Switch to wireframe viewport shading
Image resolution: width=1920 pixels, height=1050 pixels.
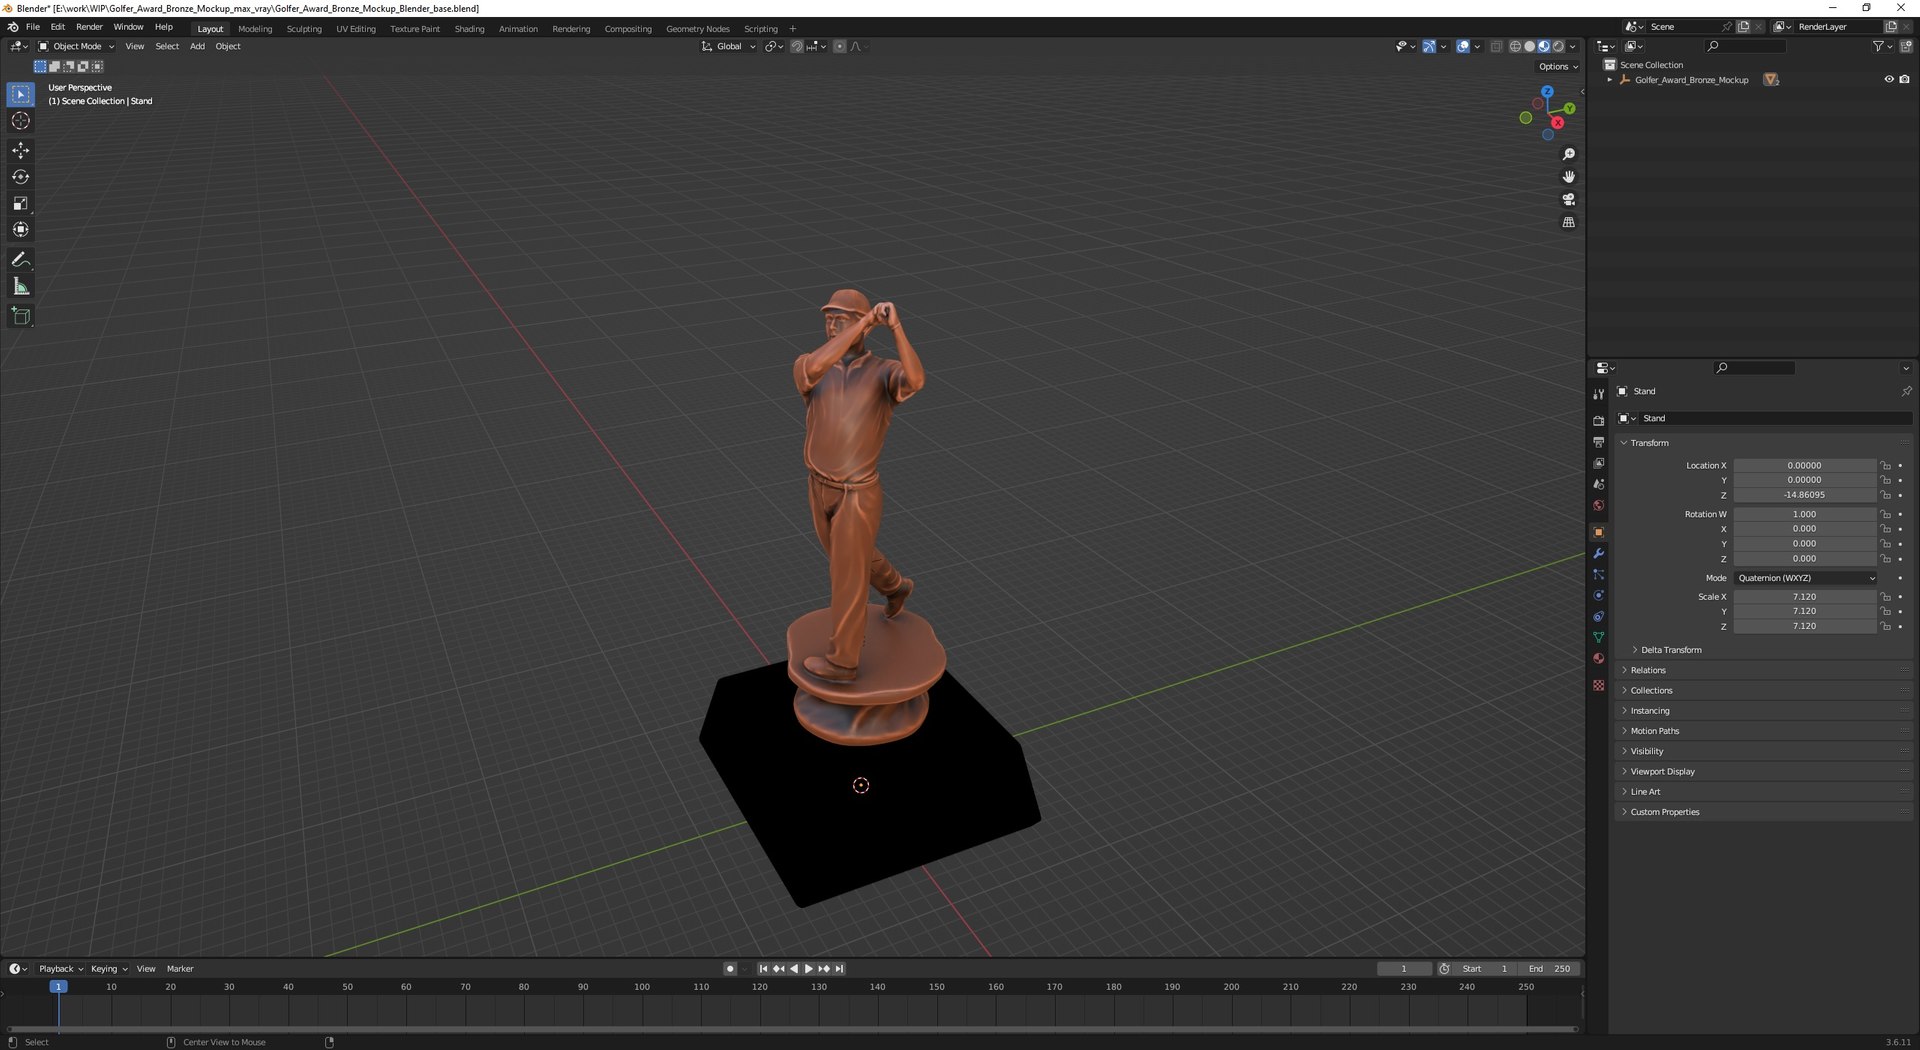click(1515, 46)
